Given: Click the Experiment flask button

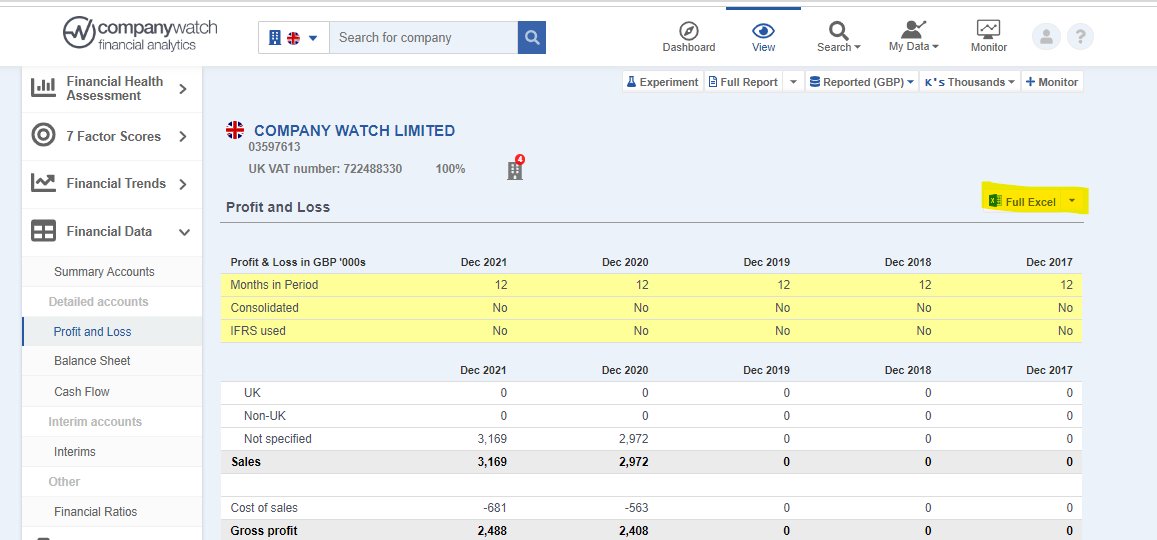Looking at the screenshot, I should click(662, 82).
